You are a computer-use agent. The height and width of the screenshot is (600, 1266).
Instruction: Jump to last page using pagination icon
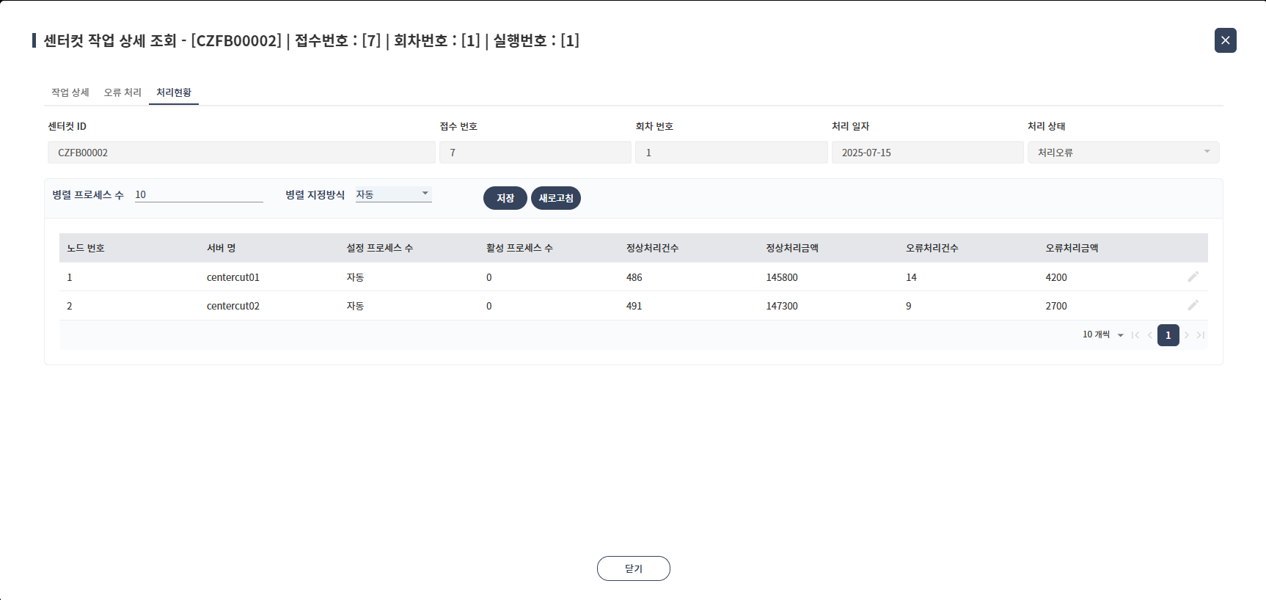(1200, 335)
